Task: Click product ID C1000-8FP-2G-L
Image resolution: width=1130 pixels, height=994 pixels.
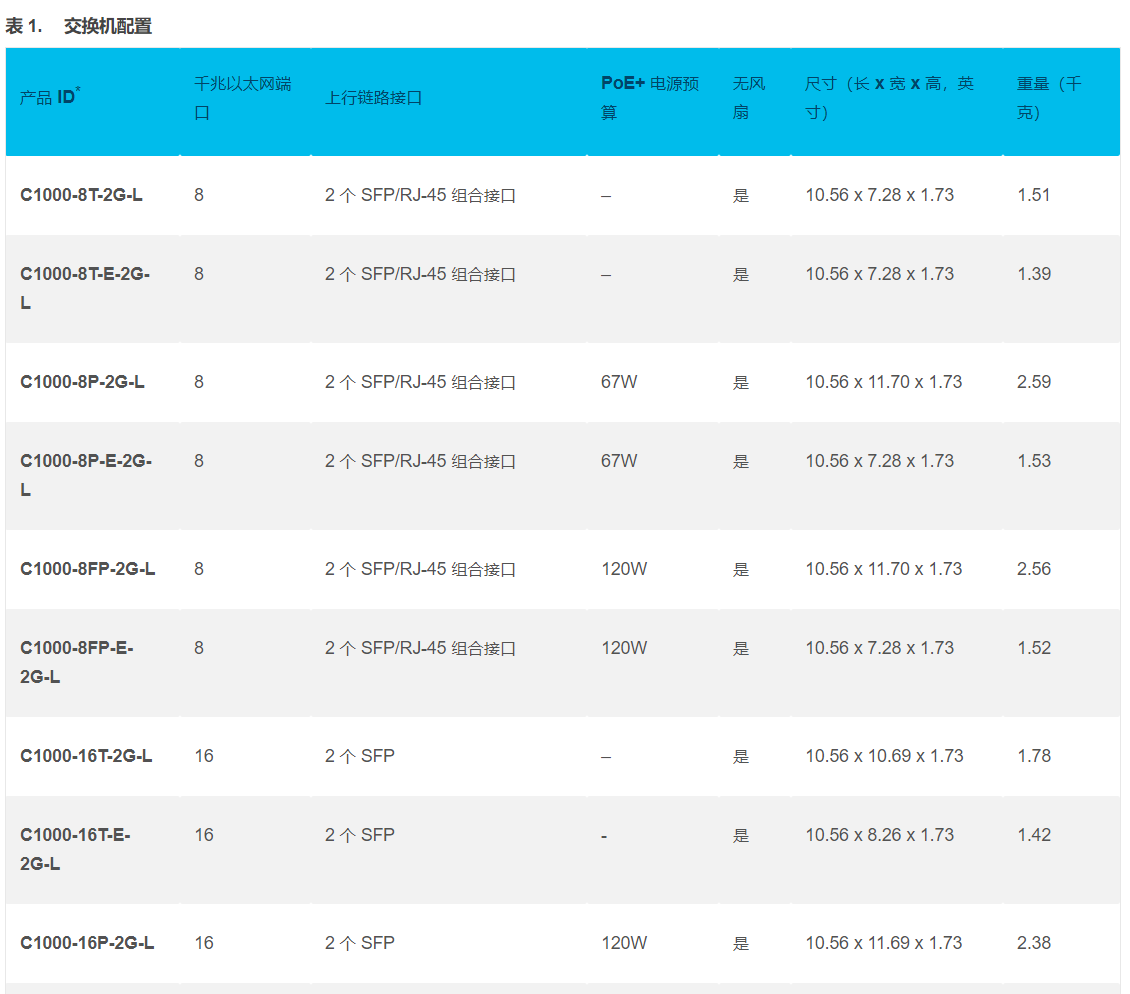Action: point(88,569)
